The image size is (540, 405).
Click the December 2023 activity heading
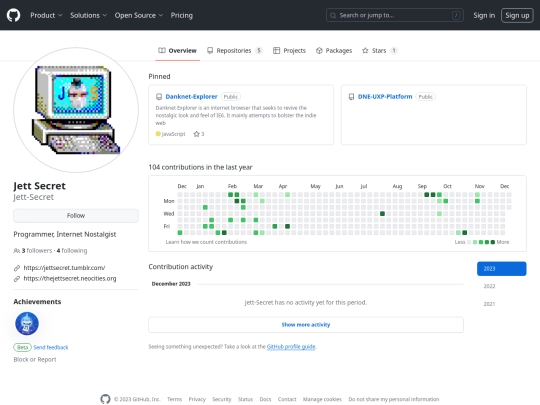171,284
